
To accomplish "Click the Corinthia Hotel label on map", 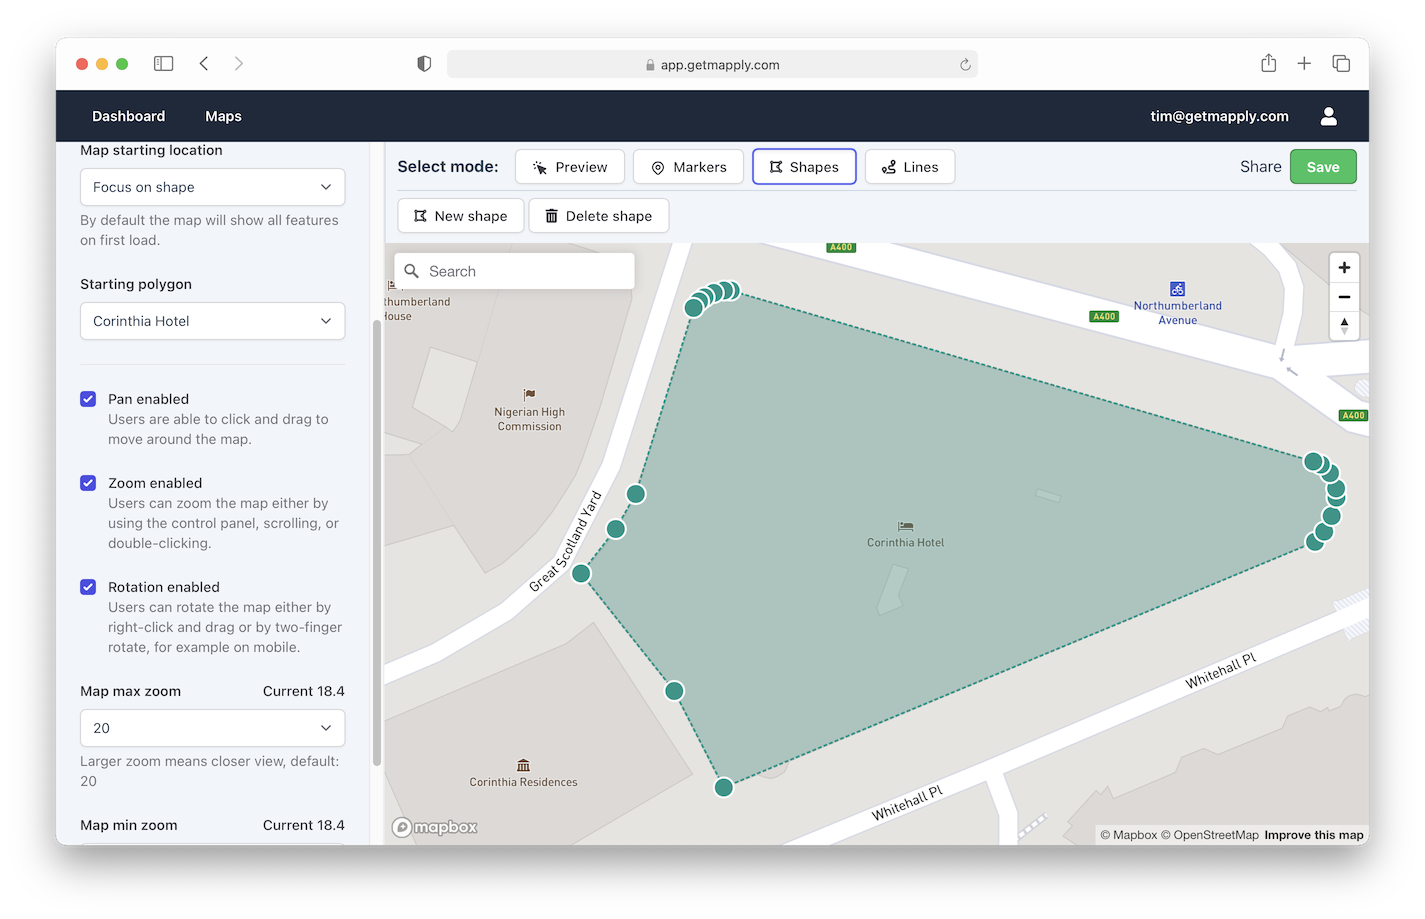I will (905, 543).
